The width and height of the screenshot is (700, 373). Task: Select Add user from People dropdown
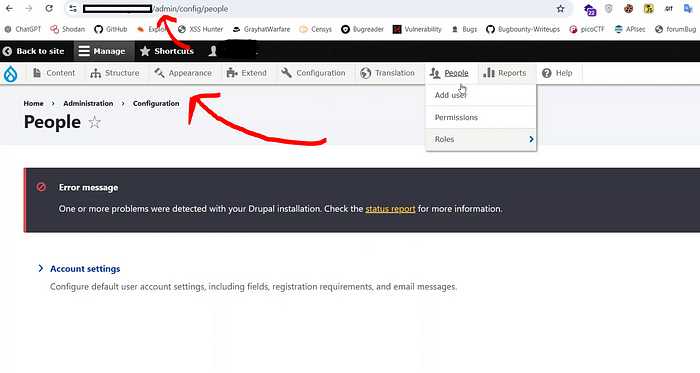pos(480,95)
